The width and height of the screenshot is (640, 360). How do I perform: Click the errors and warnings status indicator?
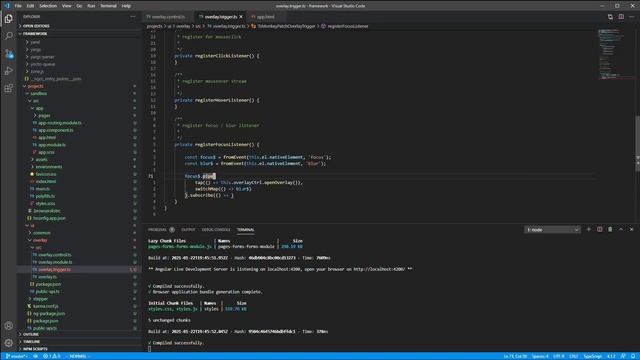pos(52,356)
